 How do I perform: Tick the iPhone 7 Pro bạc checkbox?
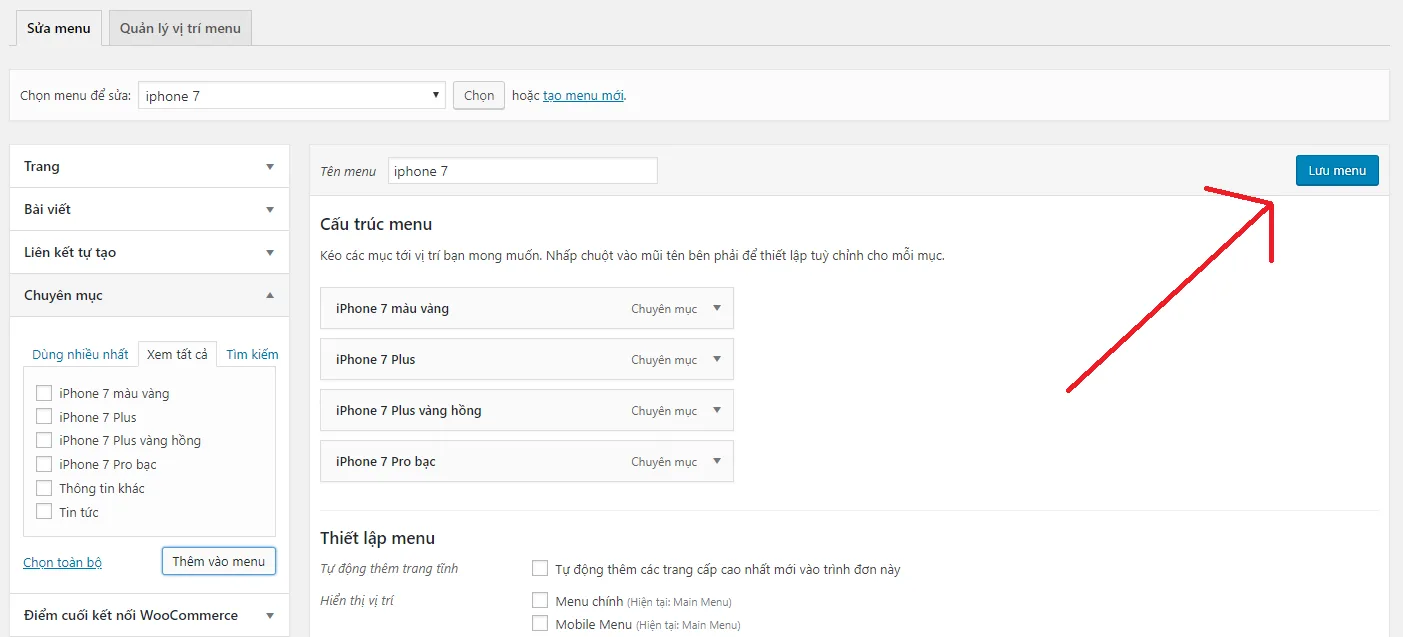click(44, 464)
